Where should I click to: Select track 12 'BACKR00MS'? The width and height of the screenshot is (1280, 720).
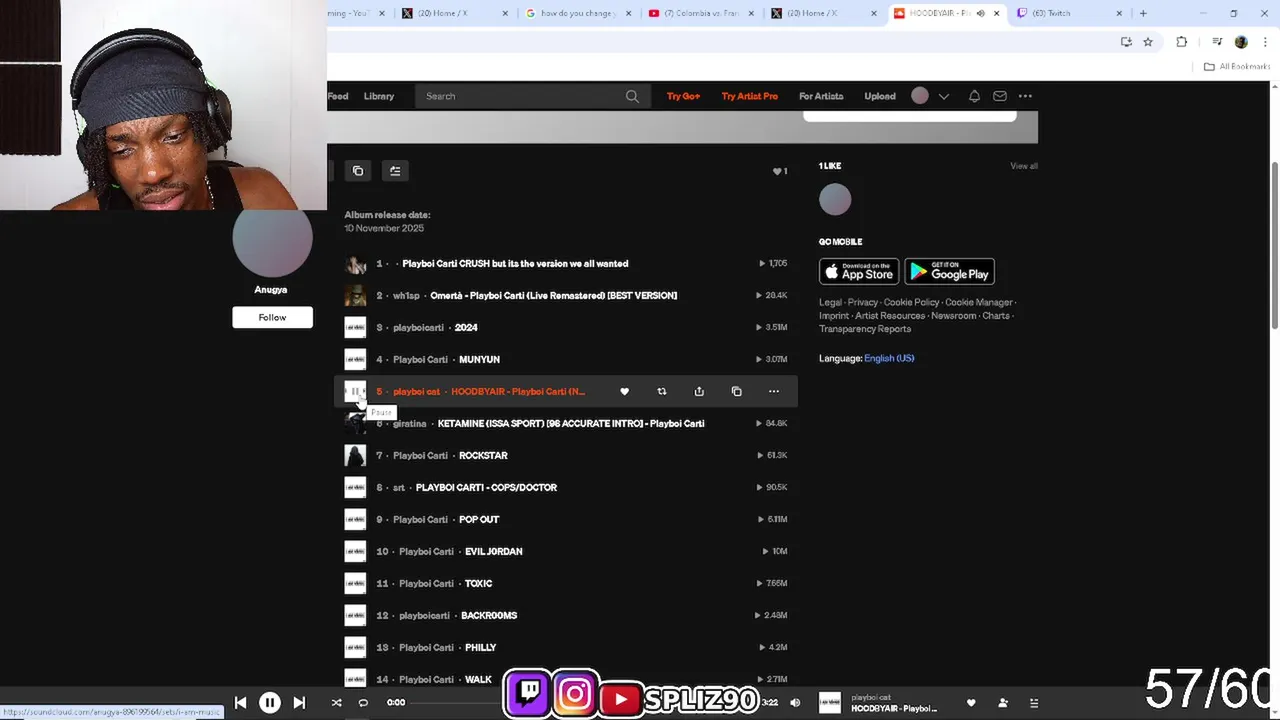488,615
